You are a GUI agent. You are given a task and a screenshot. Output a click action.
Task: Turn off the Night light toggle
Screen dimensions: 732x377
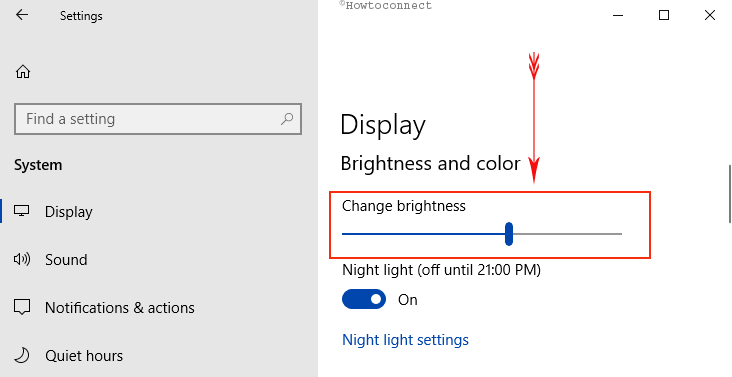pos(364,299)
